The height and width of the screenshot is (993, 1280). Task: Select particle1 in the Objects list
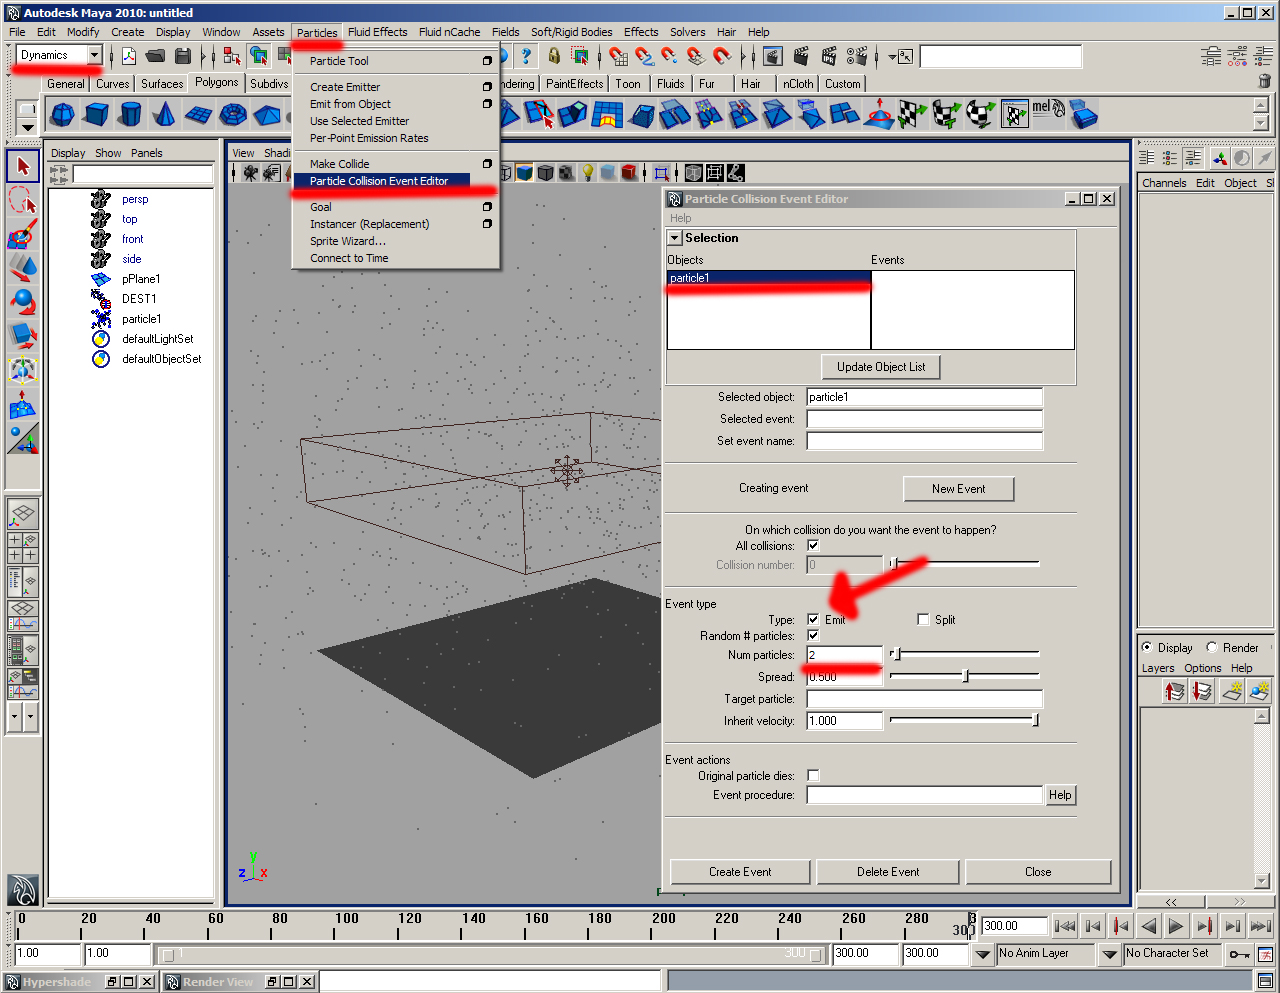(x=769, y=278)
